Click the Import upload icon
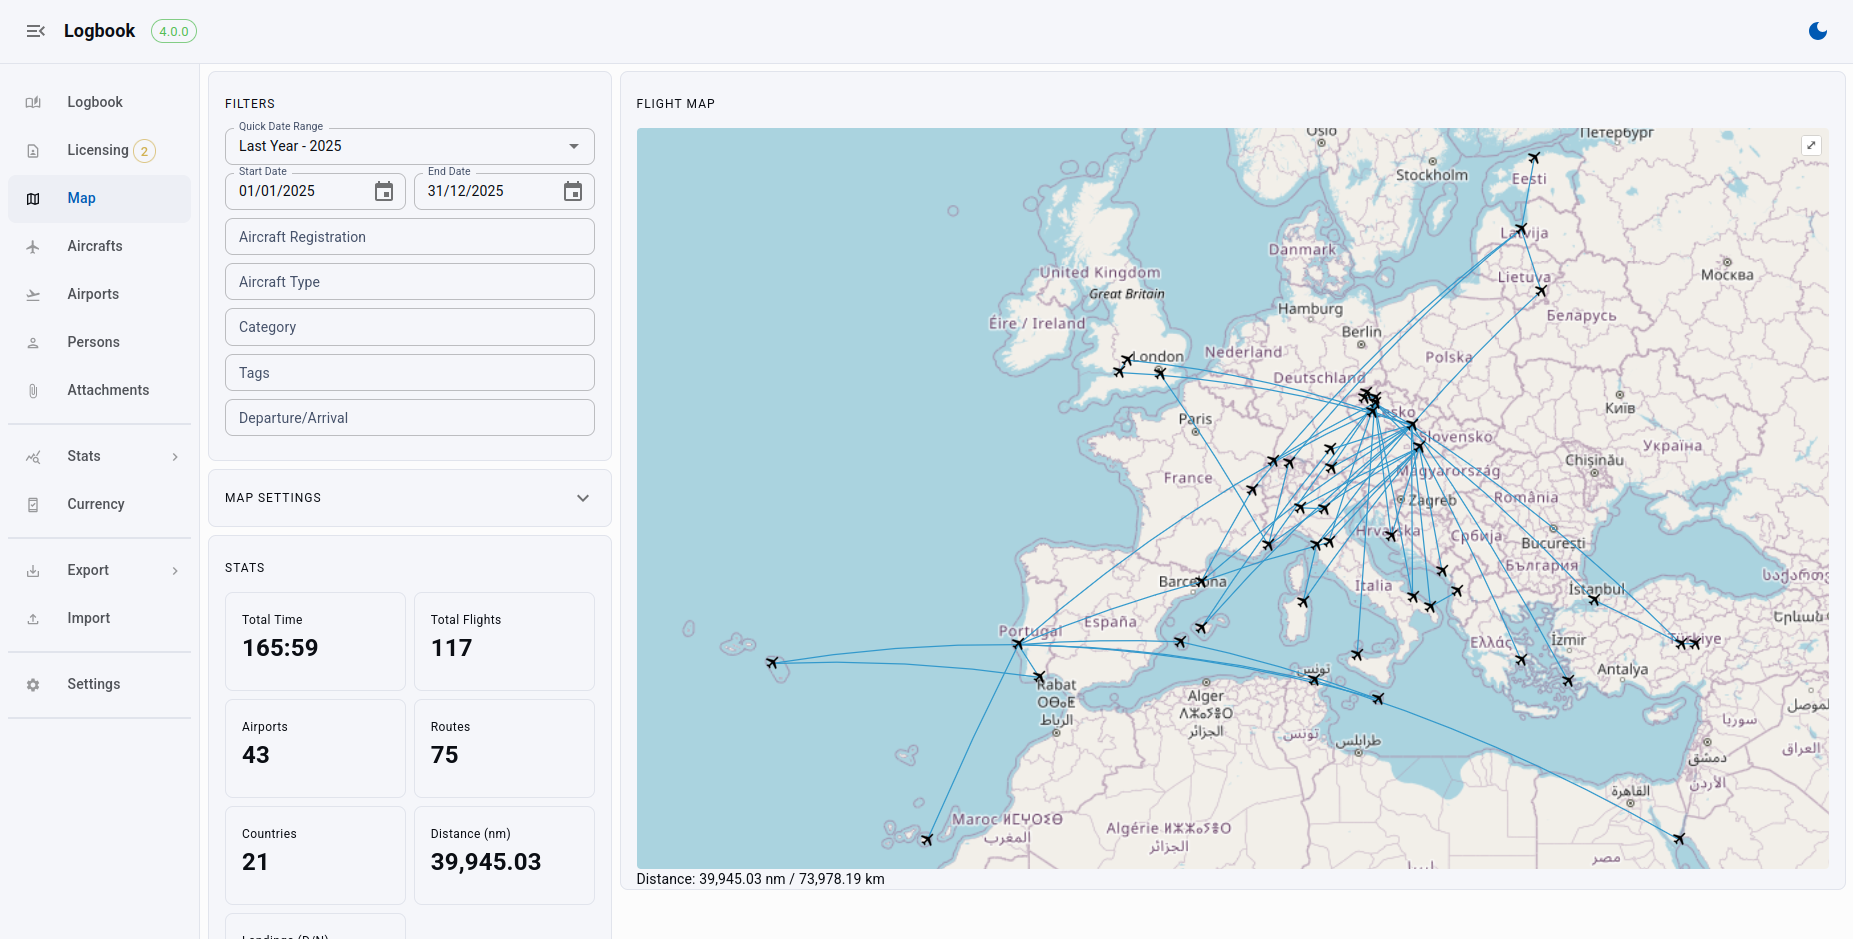The image size is (1853, 939). point(33,619)
